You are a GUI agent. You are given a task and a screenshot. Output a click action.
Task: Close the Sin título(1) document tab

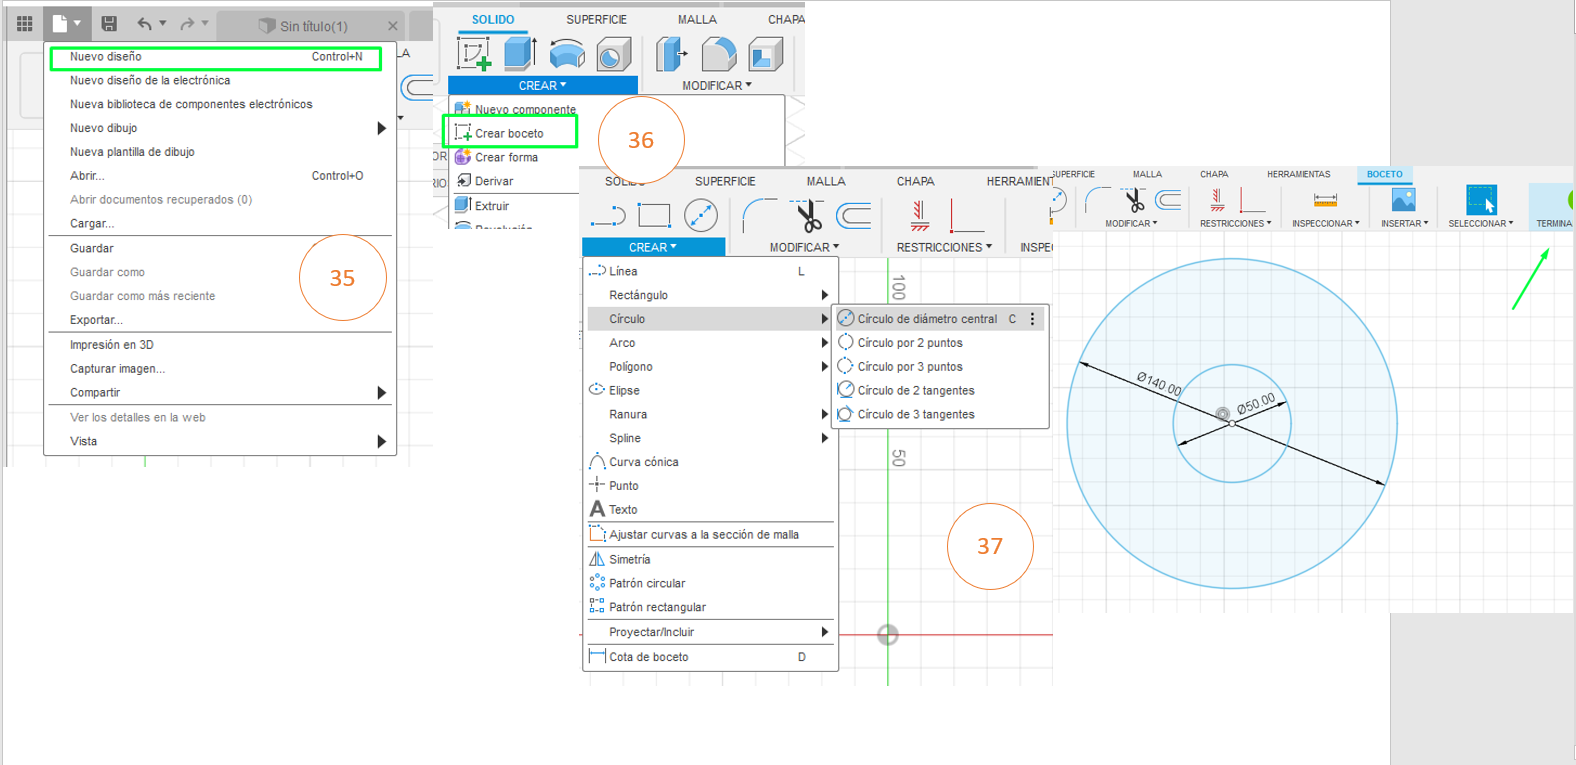tap(392, 26)
